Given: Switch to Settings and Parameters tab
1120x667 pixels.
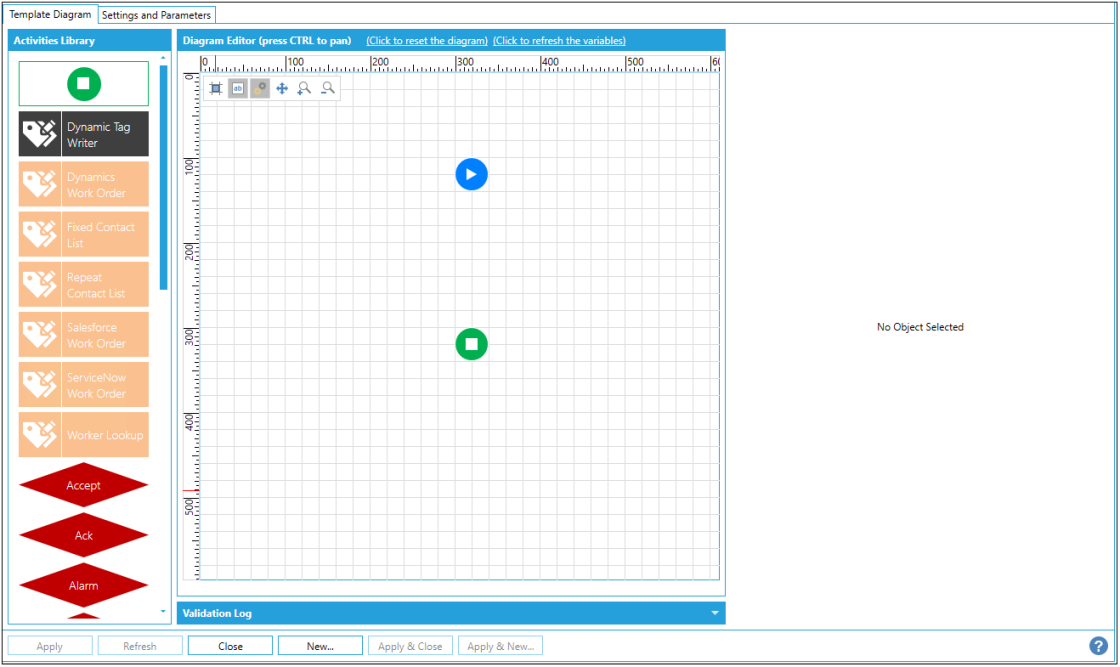Looking at the screenshot, I should [157, 15].
